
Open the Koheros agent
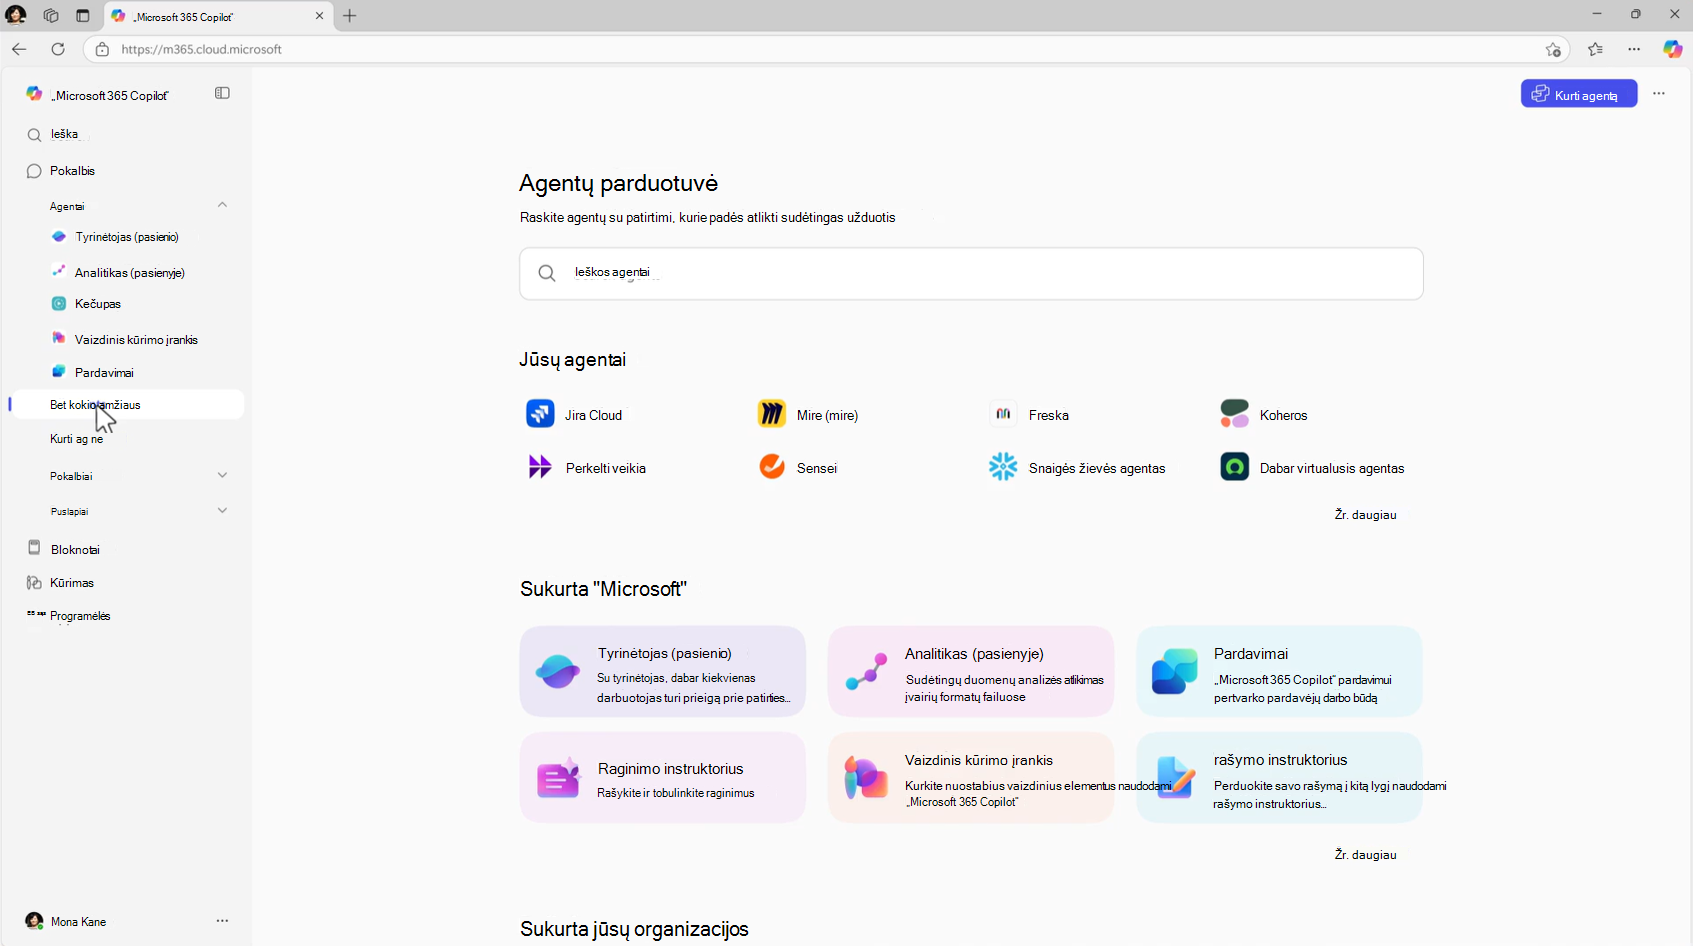point(1264,414)
